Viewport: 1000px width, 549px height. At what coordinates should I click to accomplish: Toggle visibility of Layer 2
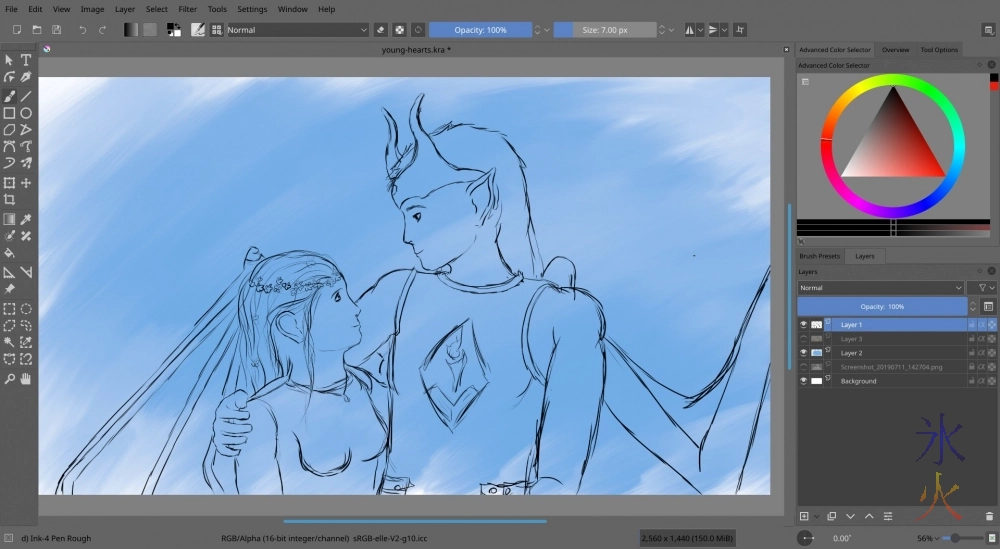[803, 353]
